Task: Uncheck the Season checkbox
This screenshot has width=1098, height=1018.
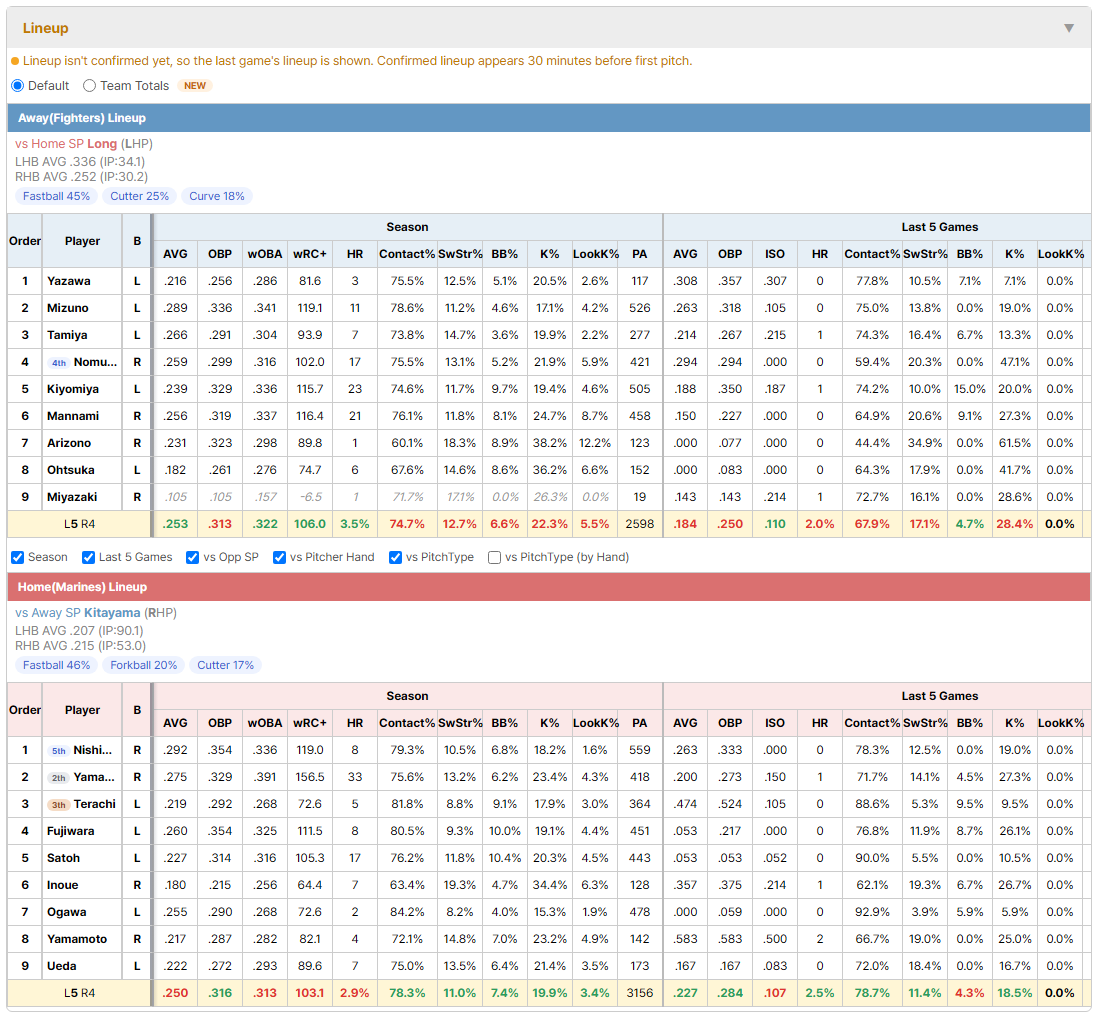Action: pos(18,557)
